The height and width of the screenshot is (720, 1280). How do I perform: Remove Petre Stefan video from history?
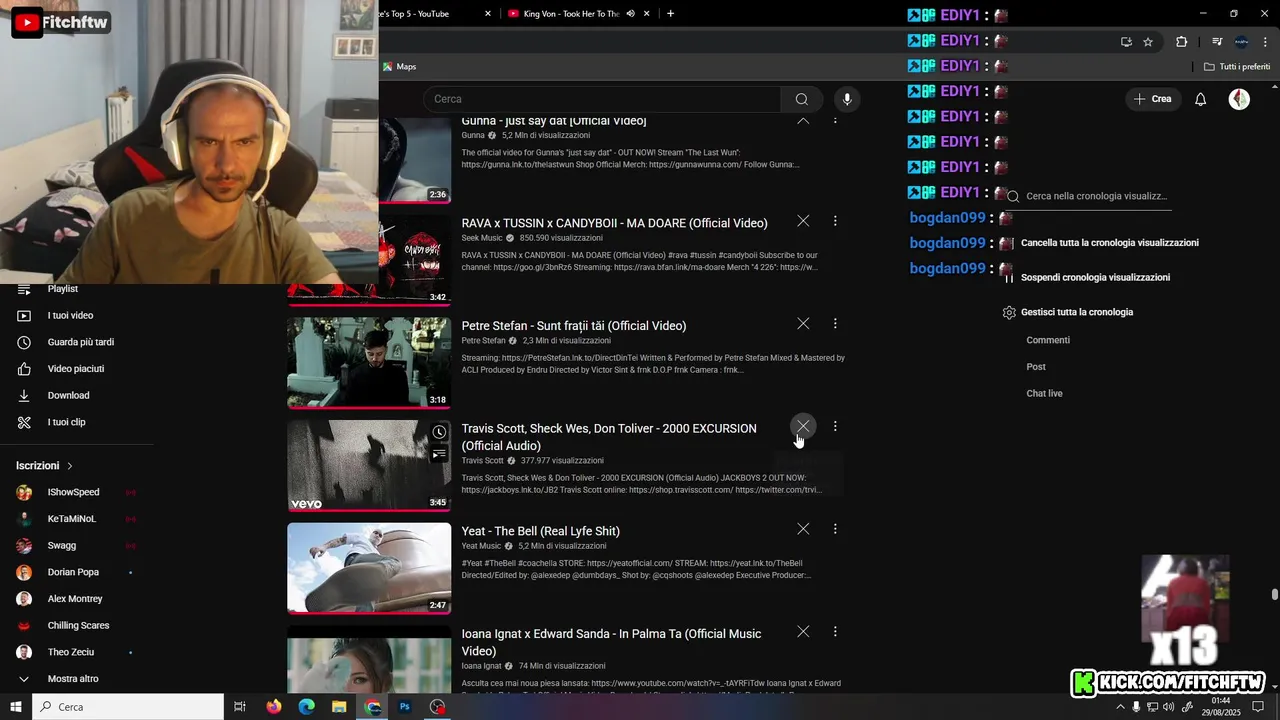pyautogui.click(x=803, y=323)
